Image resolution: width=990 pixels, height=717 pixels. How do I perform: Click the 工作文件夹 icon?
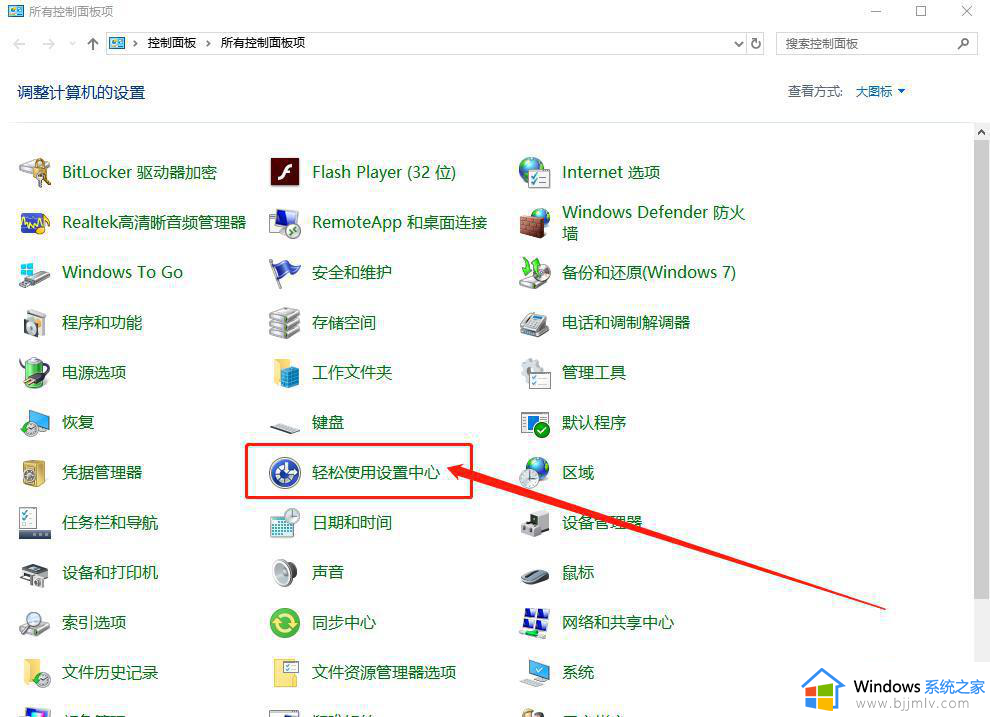coord(286,372)
